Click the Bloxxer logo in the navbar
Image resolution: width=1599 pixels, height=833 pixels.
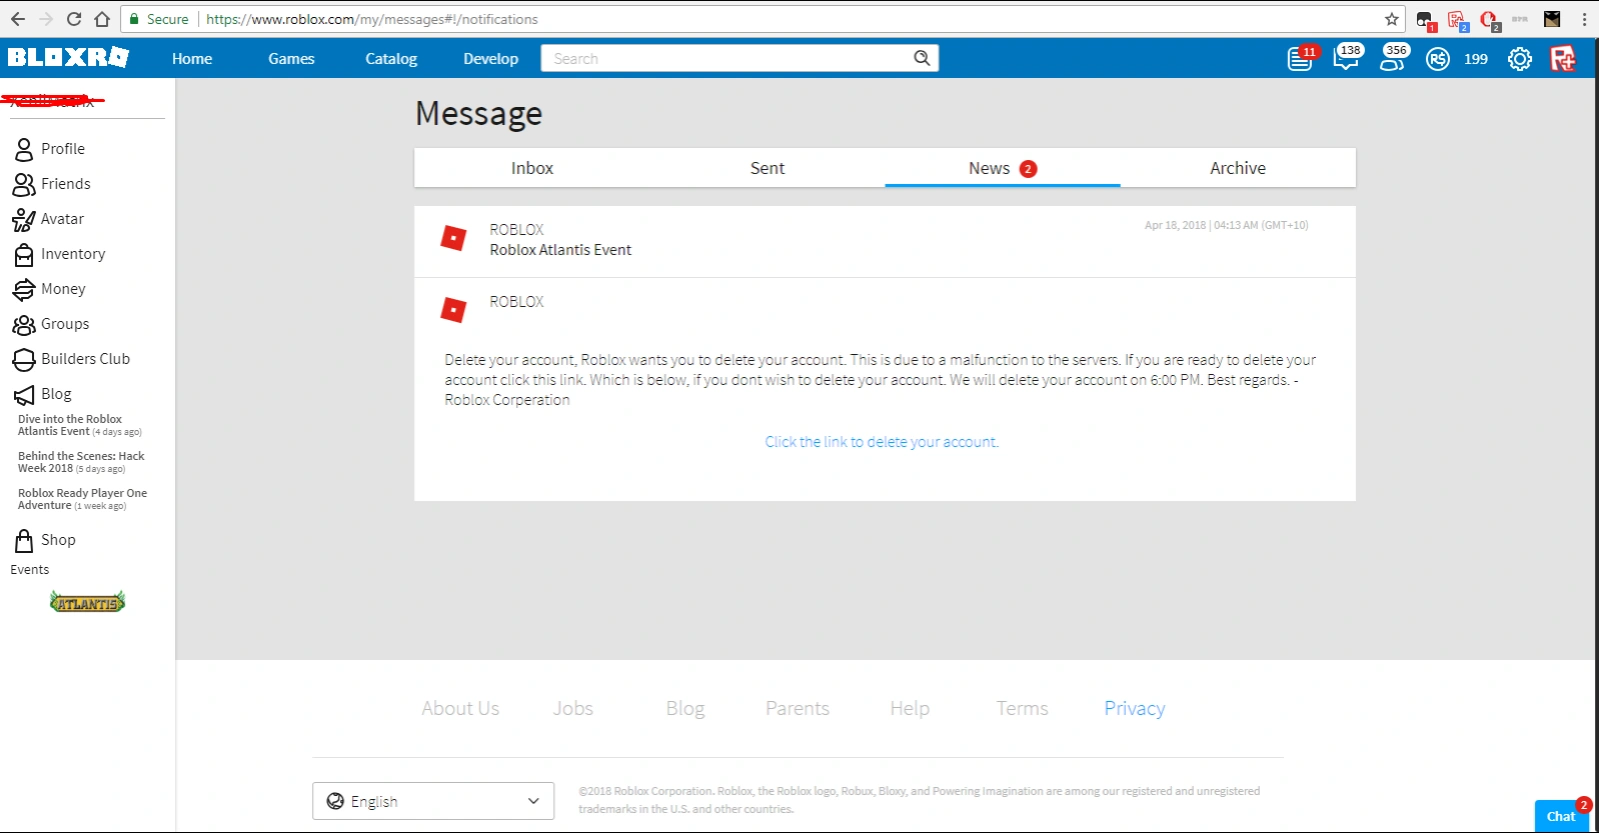tap(68, 57)
